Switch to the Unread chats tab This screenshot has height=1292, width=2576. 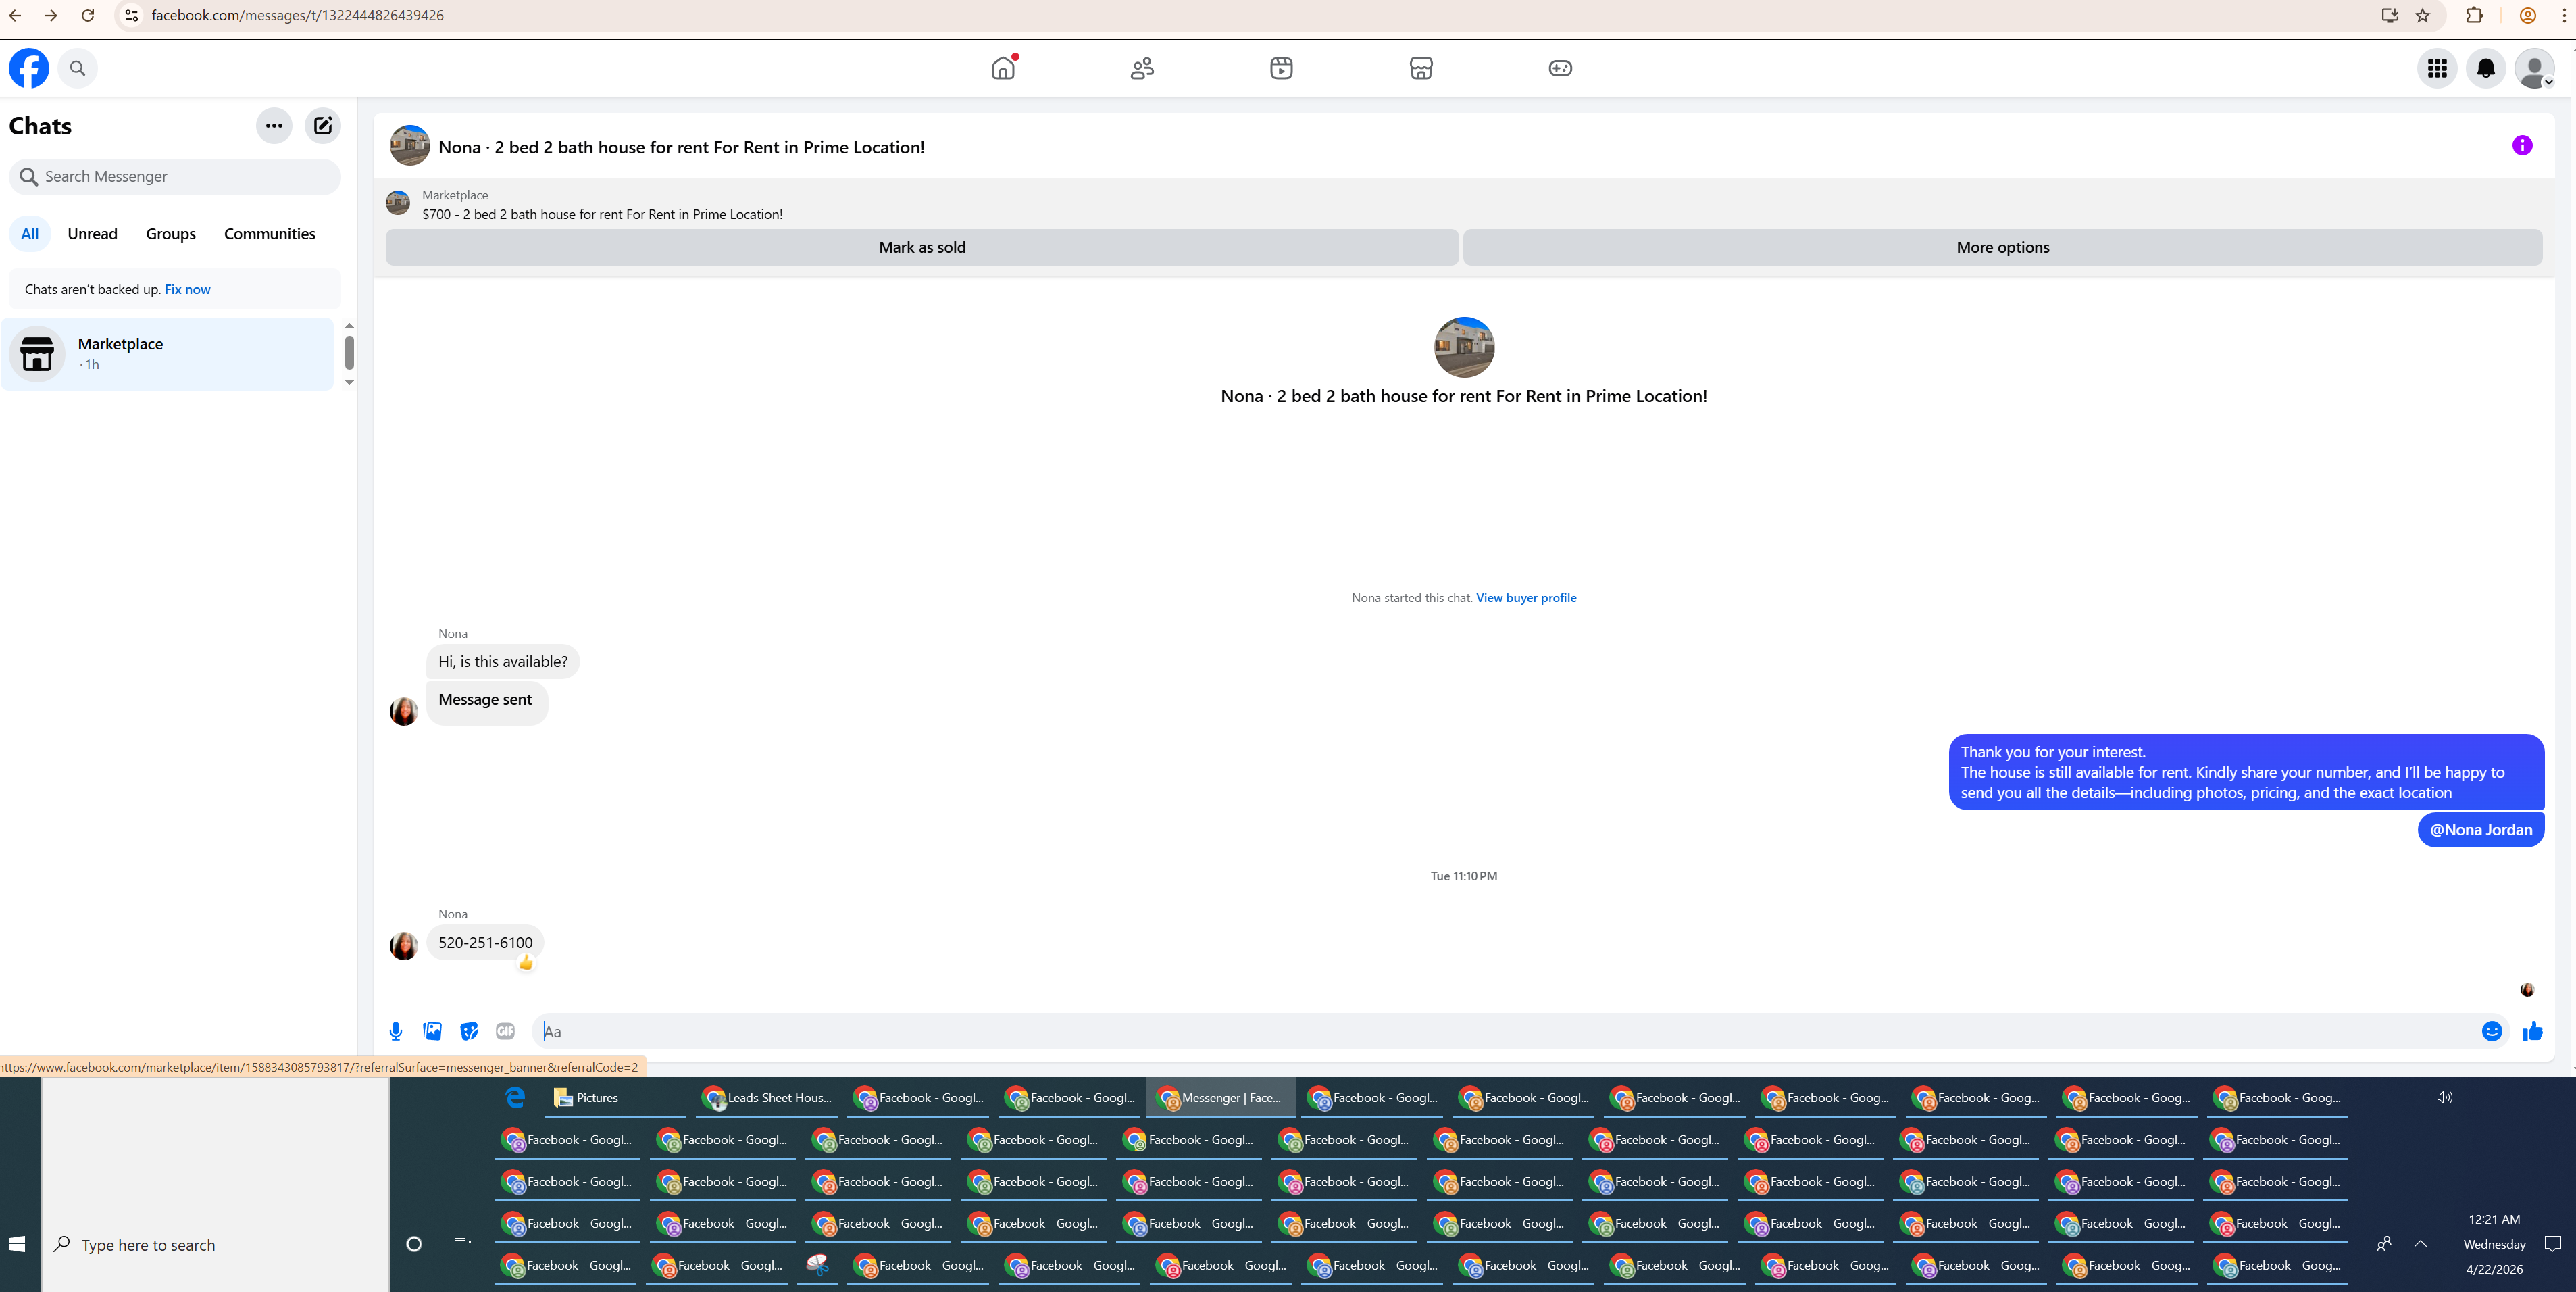click(92, 234)
